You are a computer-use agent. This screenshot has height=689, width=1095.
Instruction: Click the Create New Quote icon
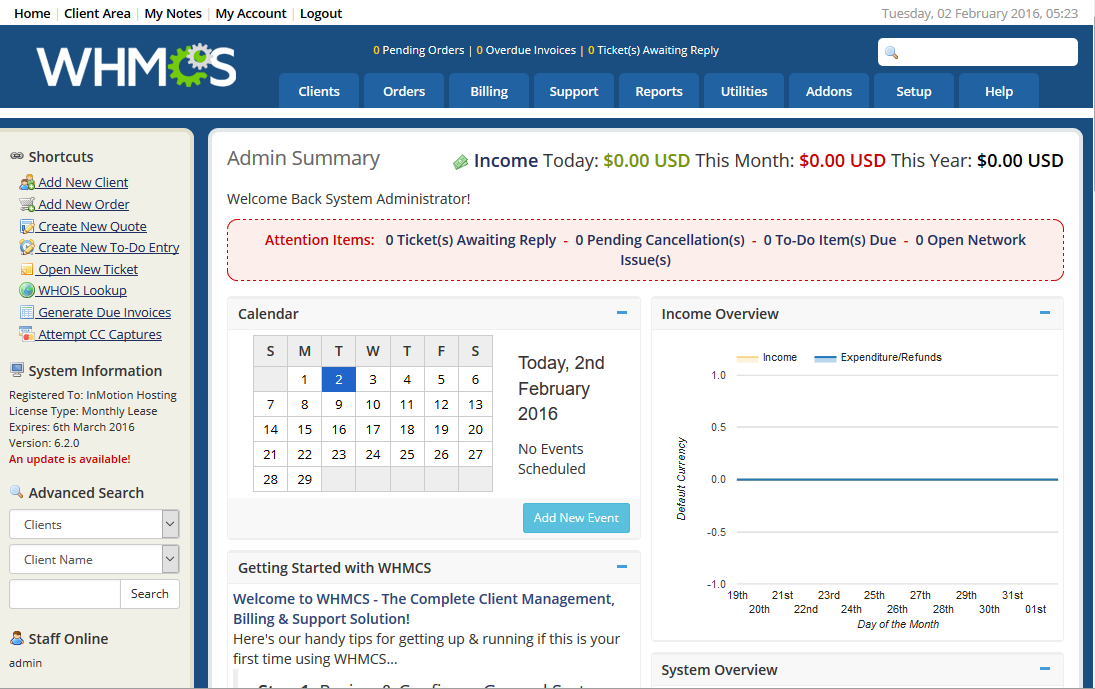(x=27, y=227)
